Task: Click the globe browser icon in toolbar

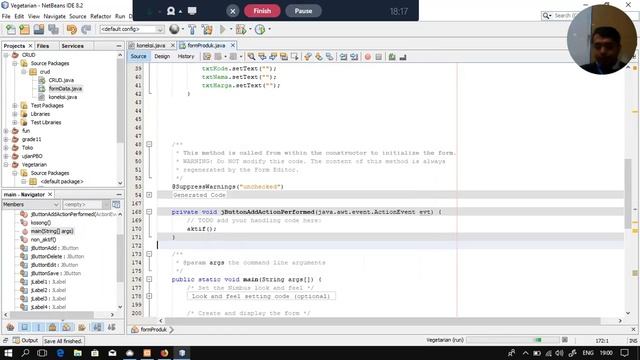Action: tap(174, 29)
